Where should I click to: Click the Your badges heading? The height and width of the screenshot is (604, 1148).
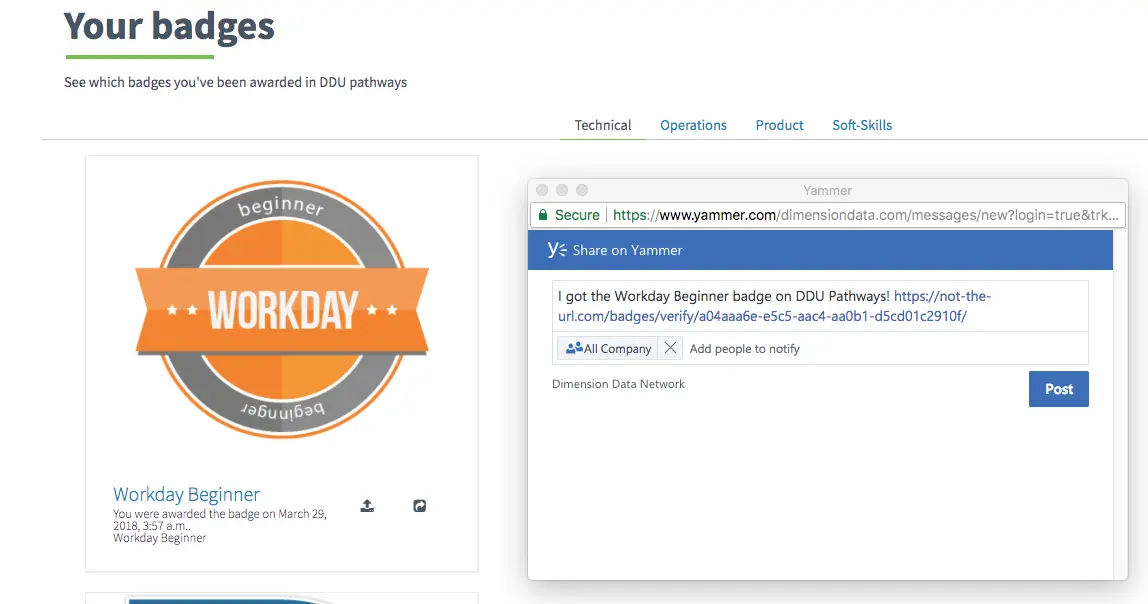coord(169,26)
